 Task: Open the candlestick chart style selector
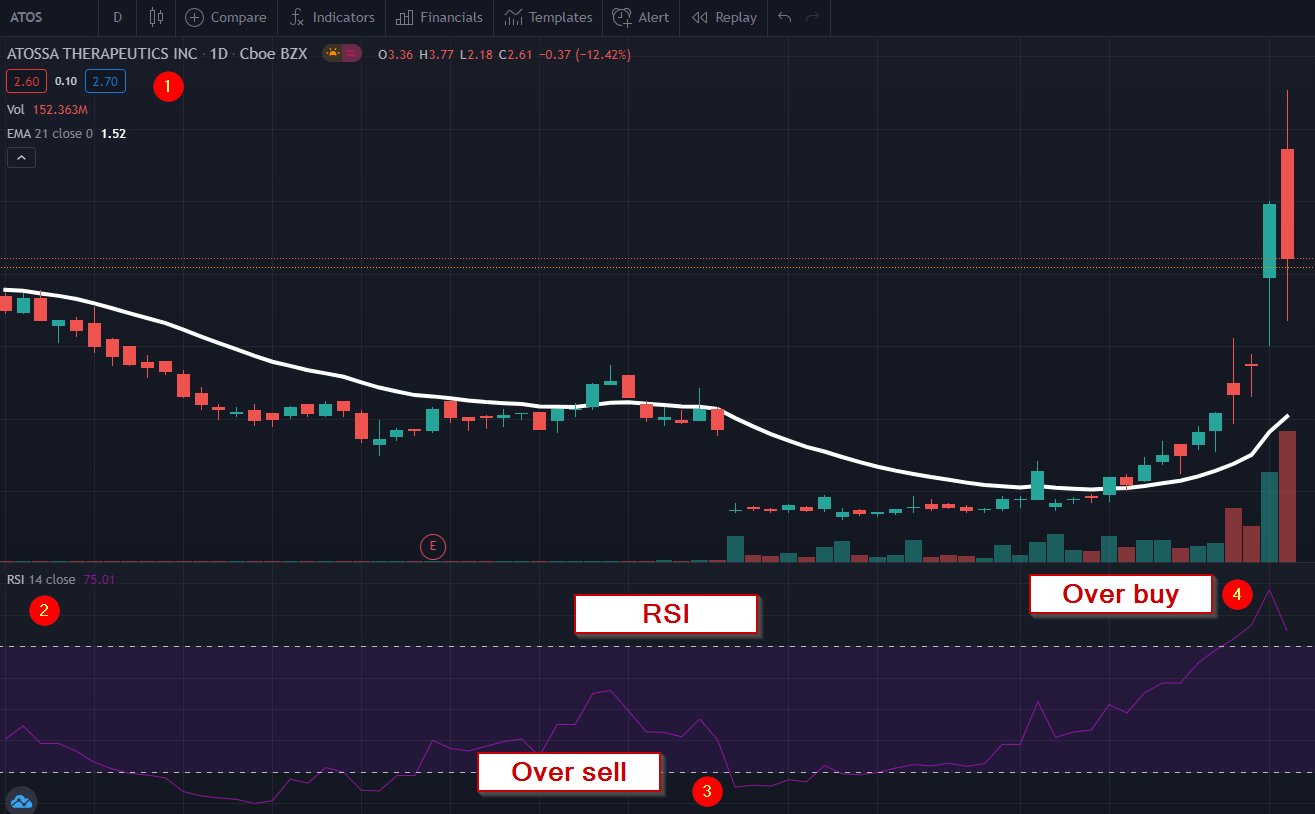(155, 17)
